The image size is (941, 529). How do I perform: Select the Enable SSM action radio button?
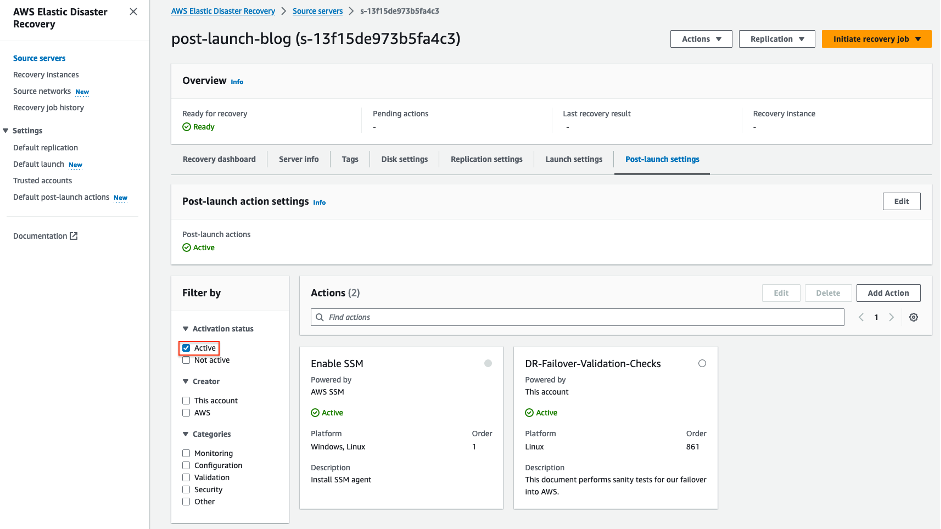(x=488, y=363)
